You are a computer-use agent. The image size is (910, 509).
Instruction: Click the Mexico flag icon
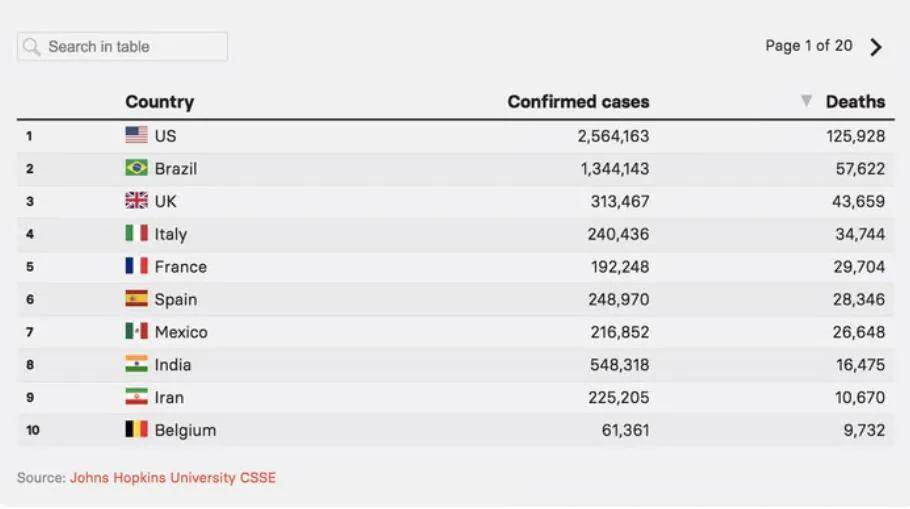136,331
